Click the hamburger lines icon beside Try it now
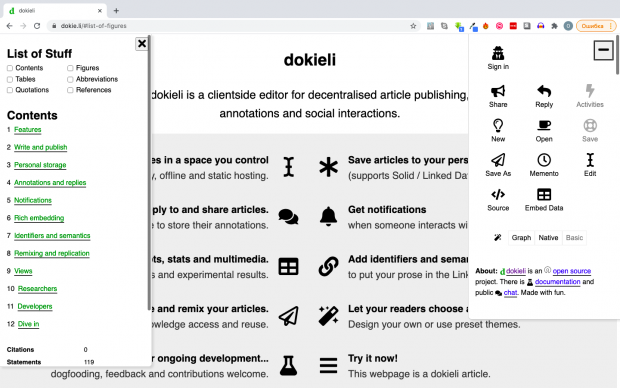620x388 pixels. pos(328,365)
